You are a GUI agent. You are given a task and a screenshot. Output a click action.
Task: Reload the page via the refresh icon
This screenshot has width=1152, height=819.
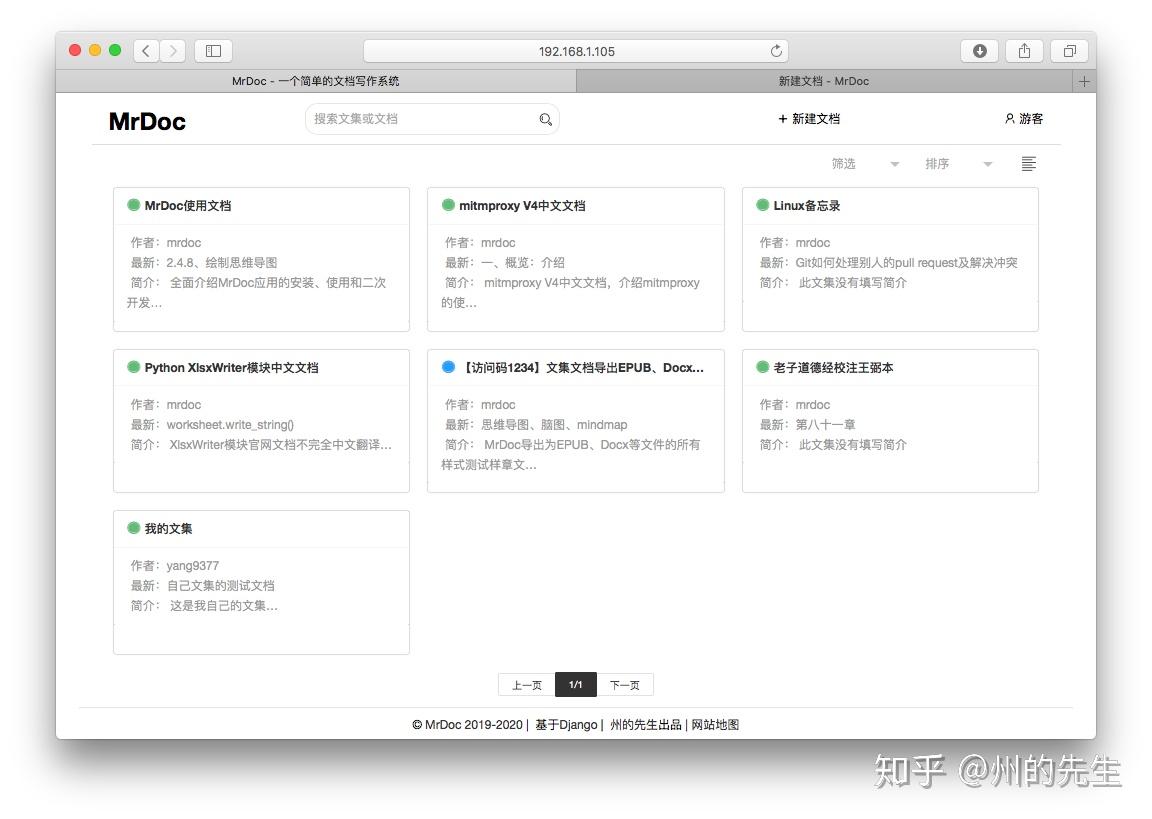[x=776, y=50]
